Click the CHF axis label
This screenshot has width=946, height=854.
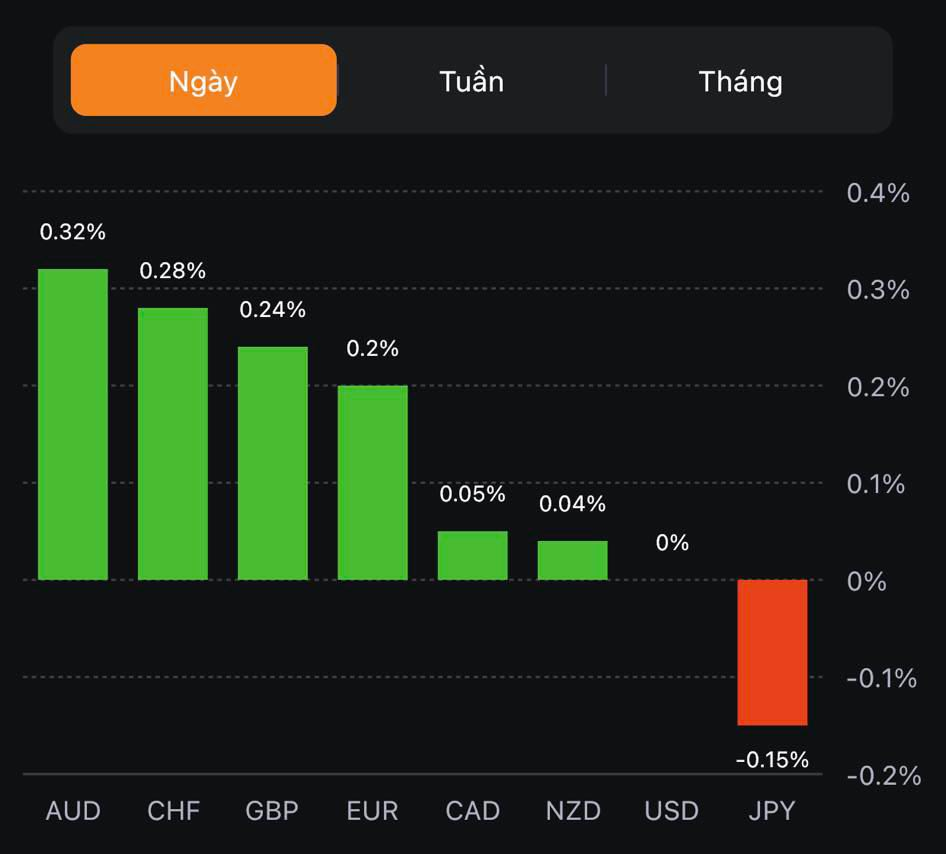click(x=173, y=810)
